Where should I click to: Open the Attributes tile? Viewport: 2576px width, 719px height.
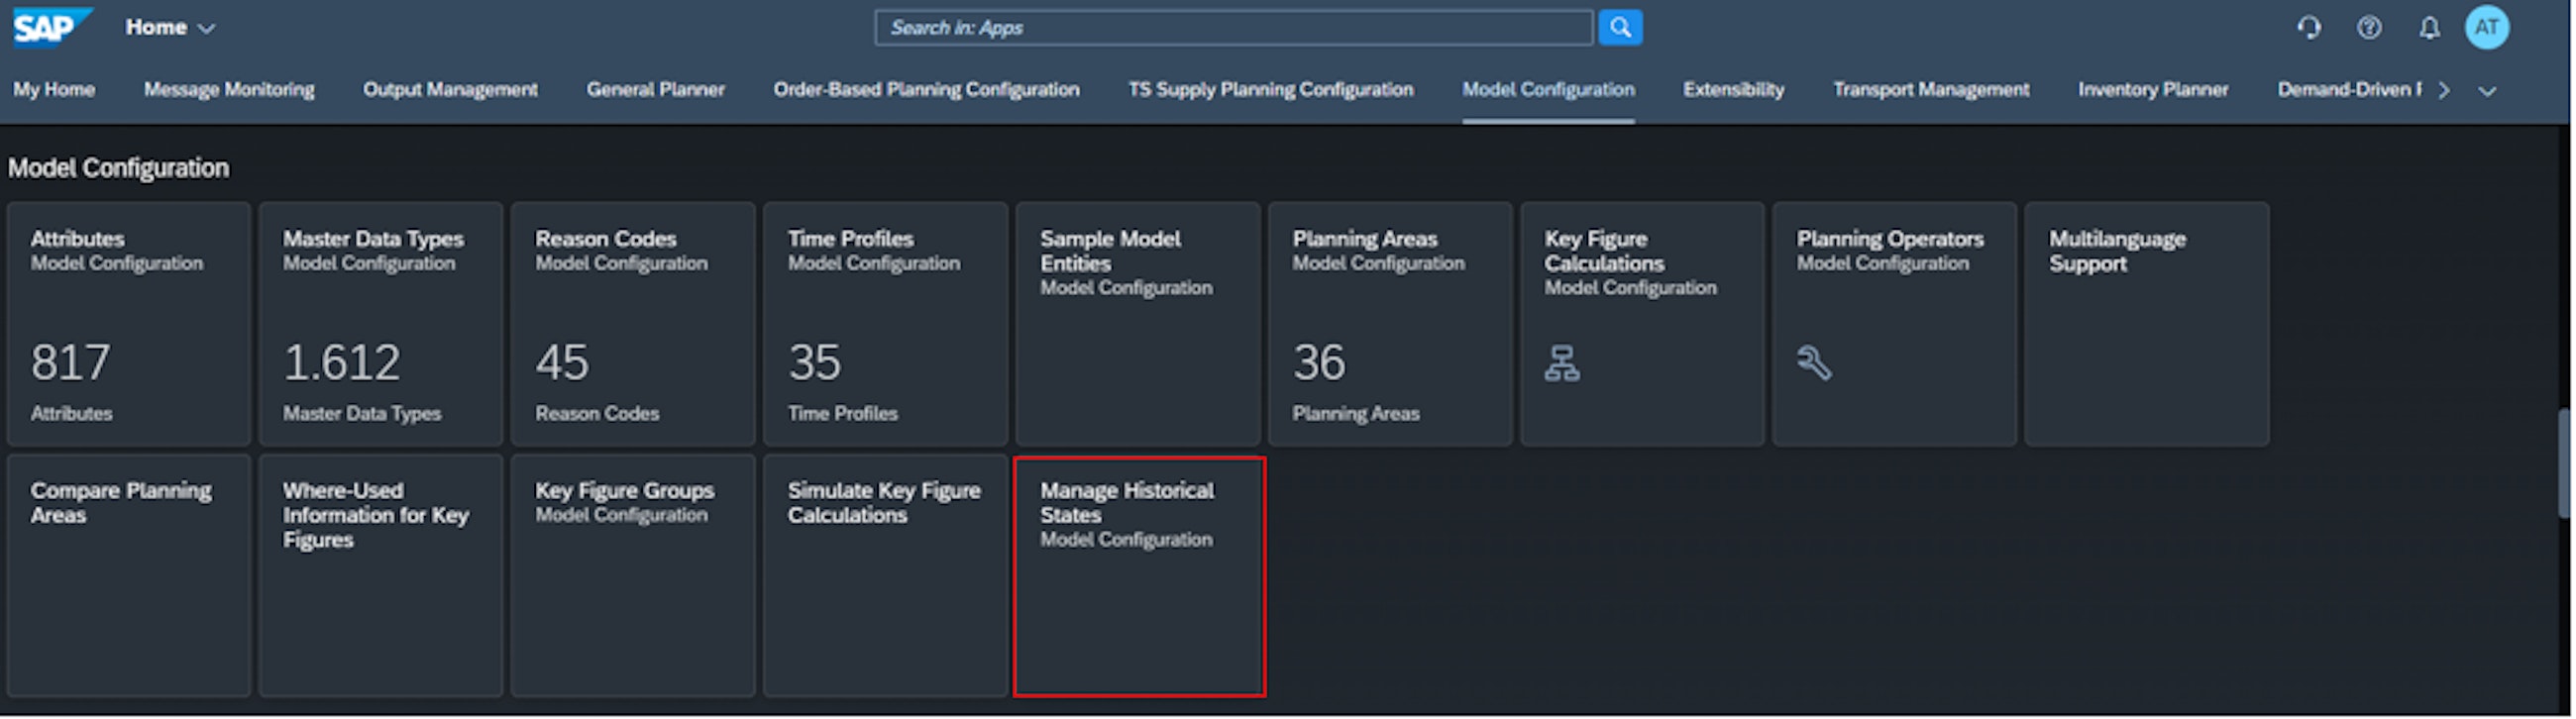(129, 324)
